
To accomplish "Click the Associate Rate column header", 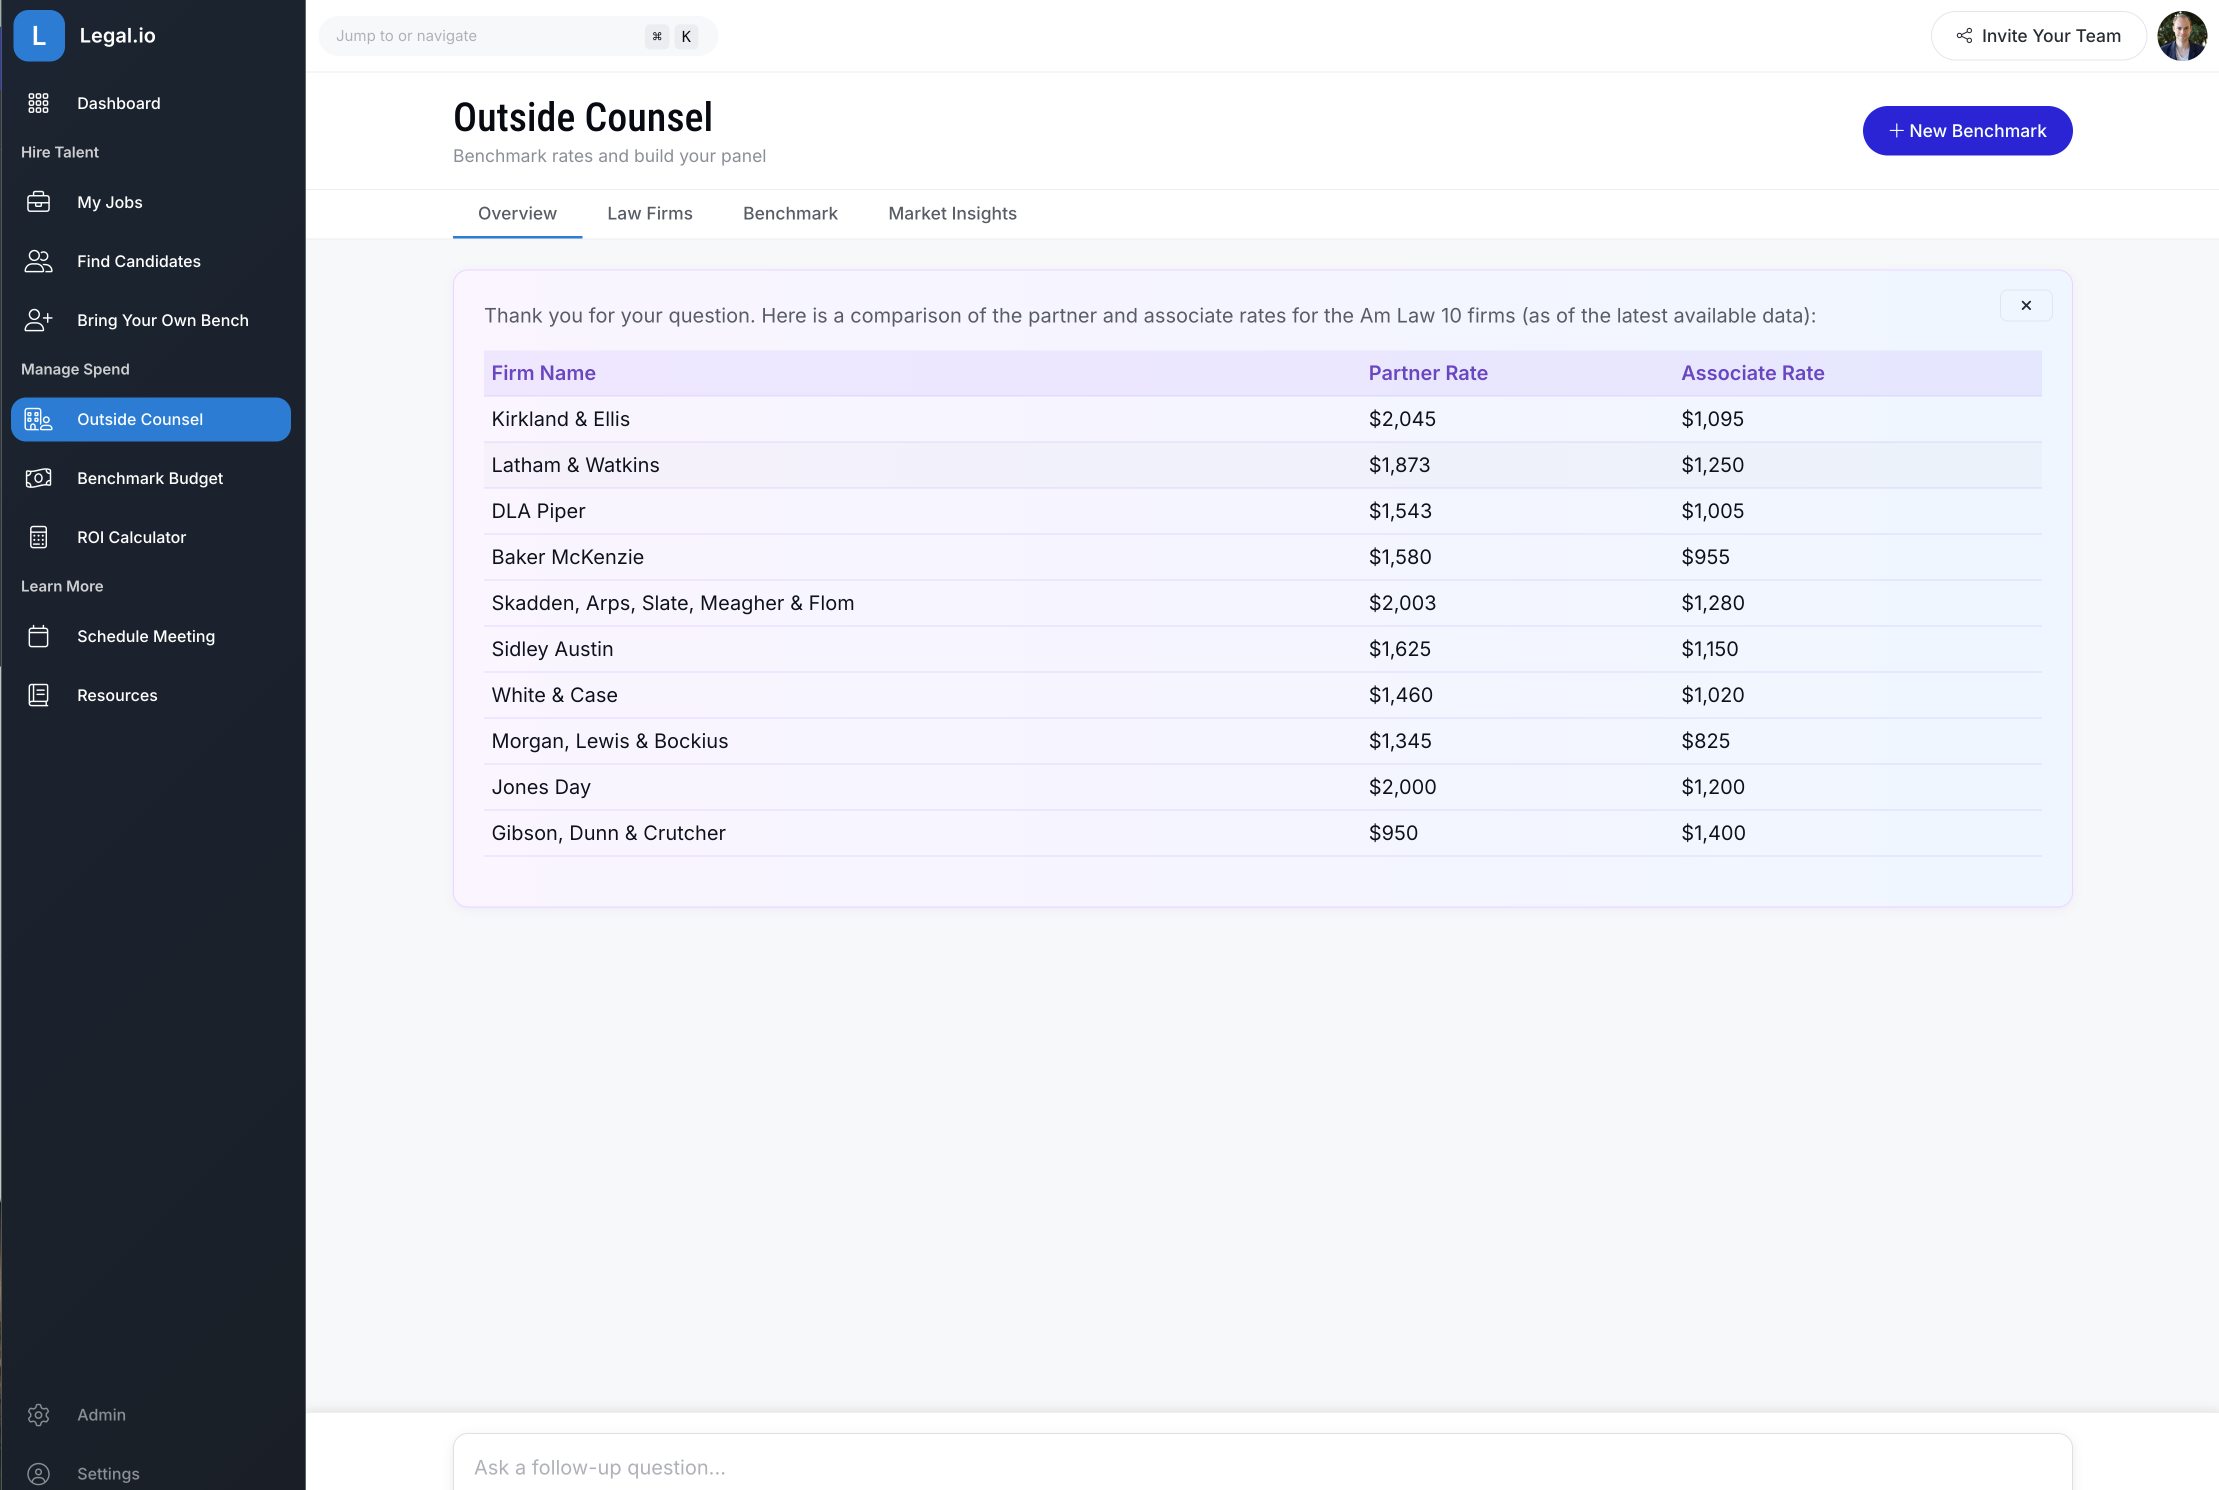I will pos(1752,373).
